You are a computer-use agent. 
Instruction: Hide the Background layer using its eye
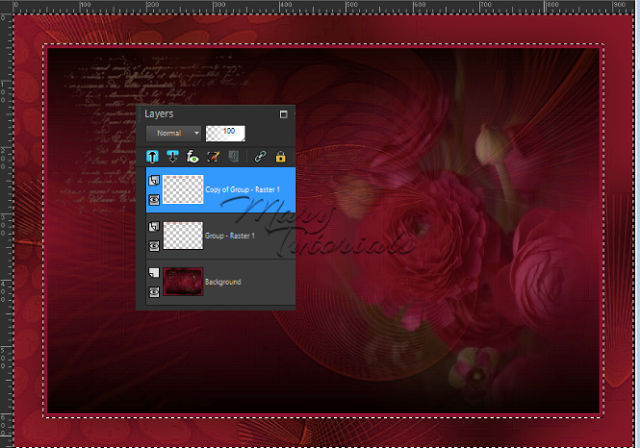pos(153,291)
